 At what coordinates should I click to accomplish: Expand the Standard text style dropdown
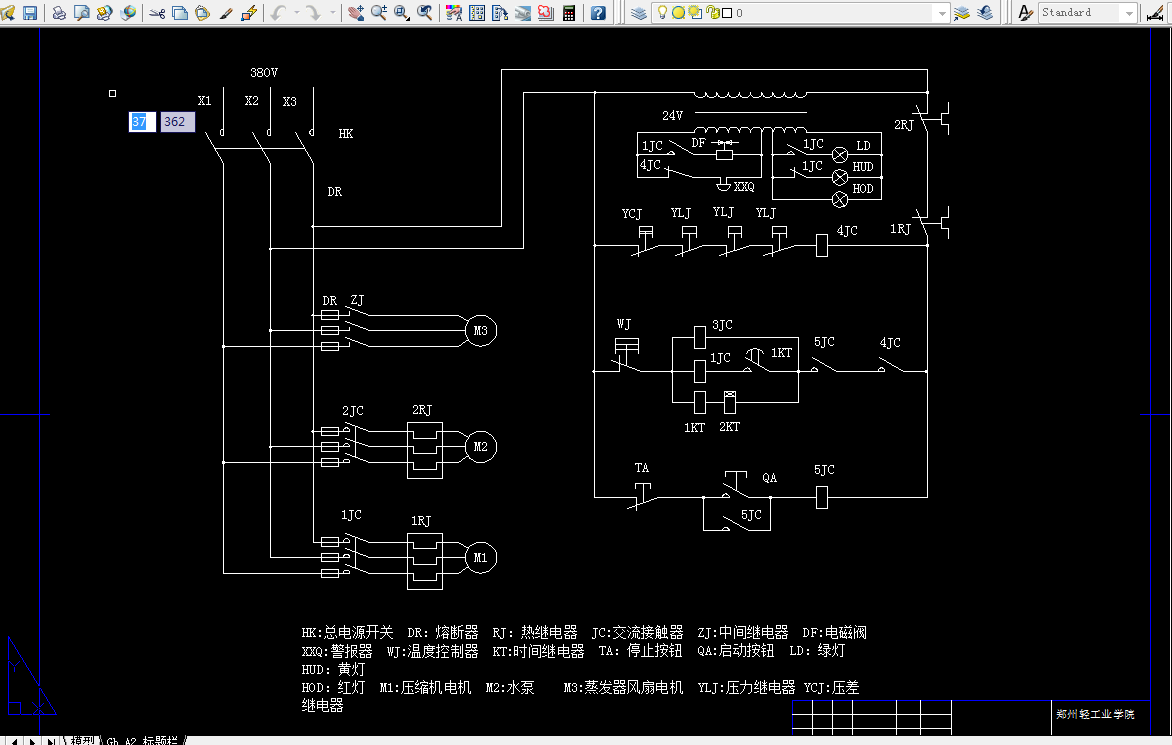1129,13
